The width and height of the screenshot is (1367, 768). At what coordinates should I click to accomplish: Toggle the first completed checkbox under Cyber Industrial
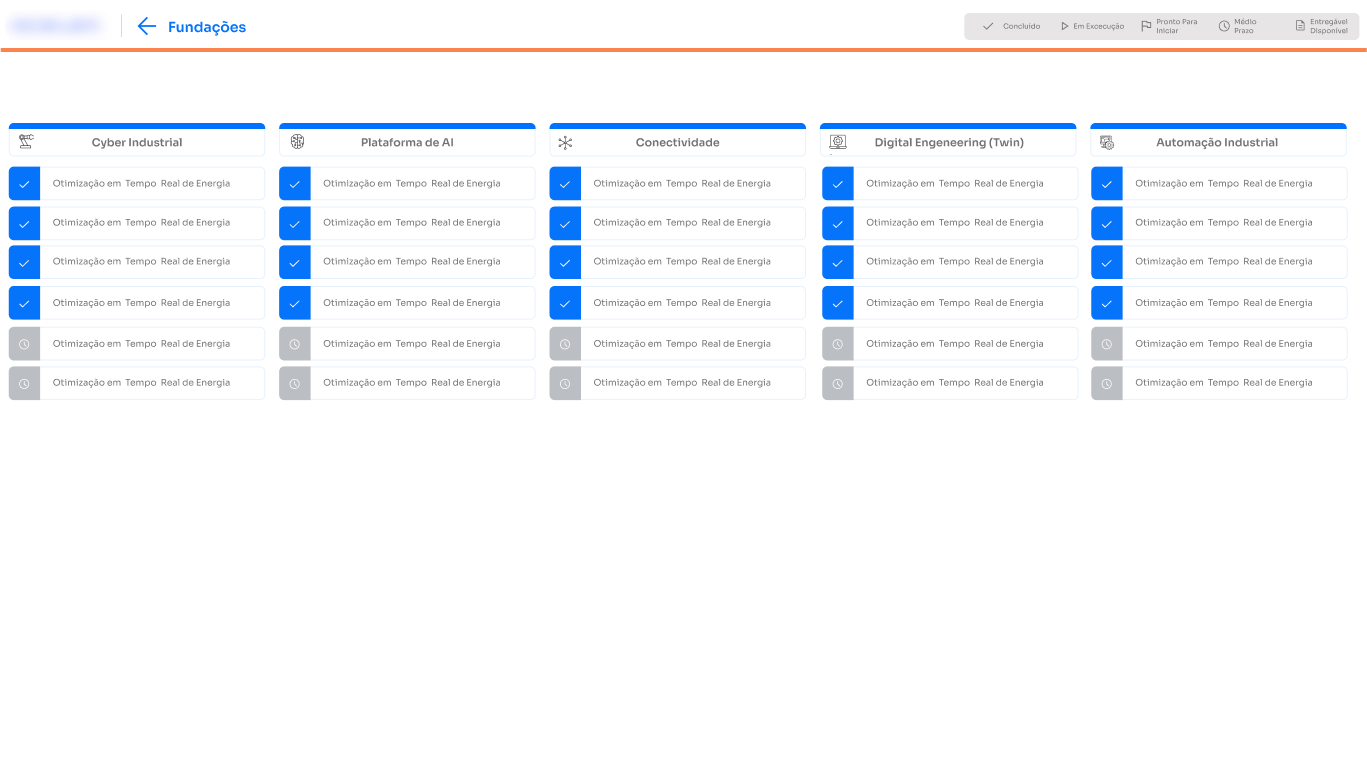point(24,183)
